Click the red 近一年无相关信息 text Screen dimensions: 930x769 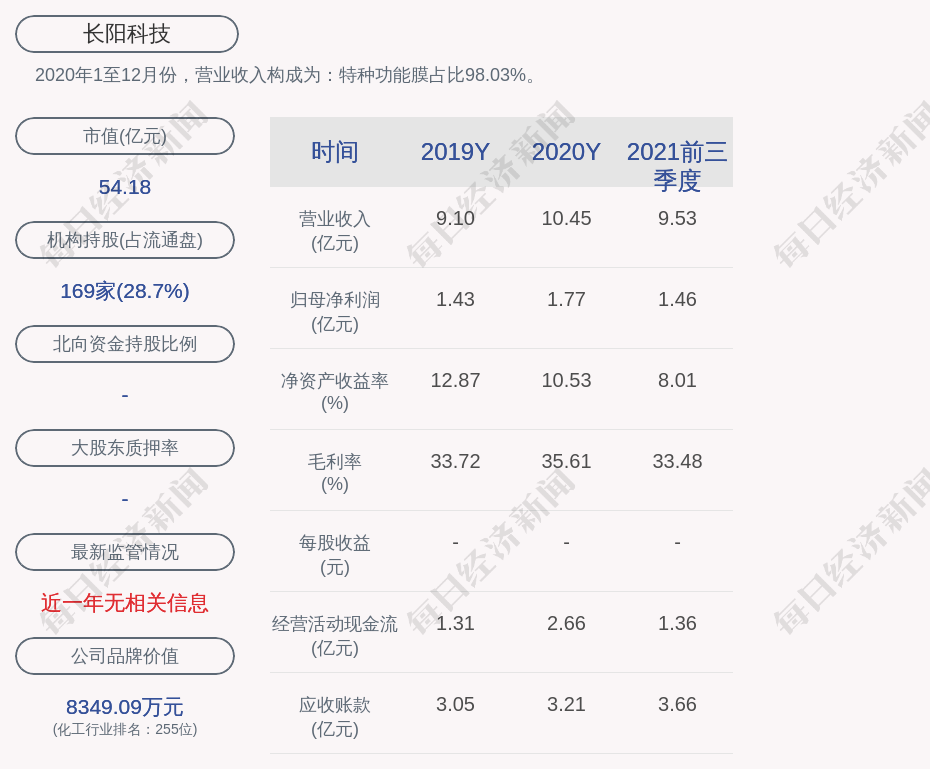(x=125, y=603)
